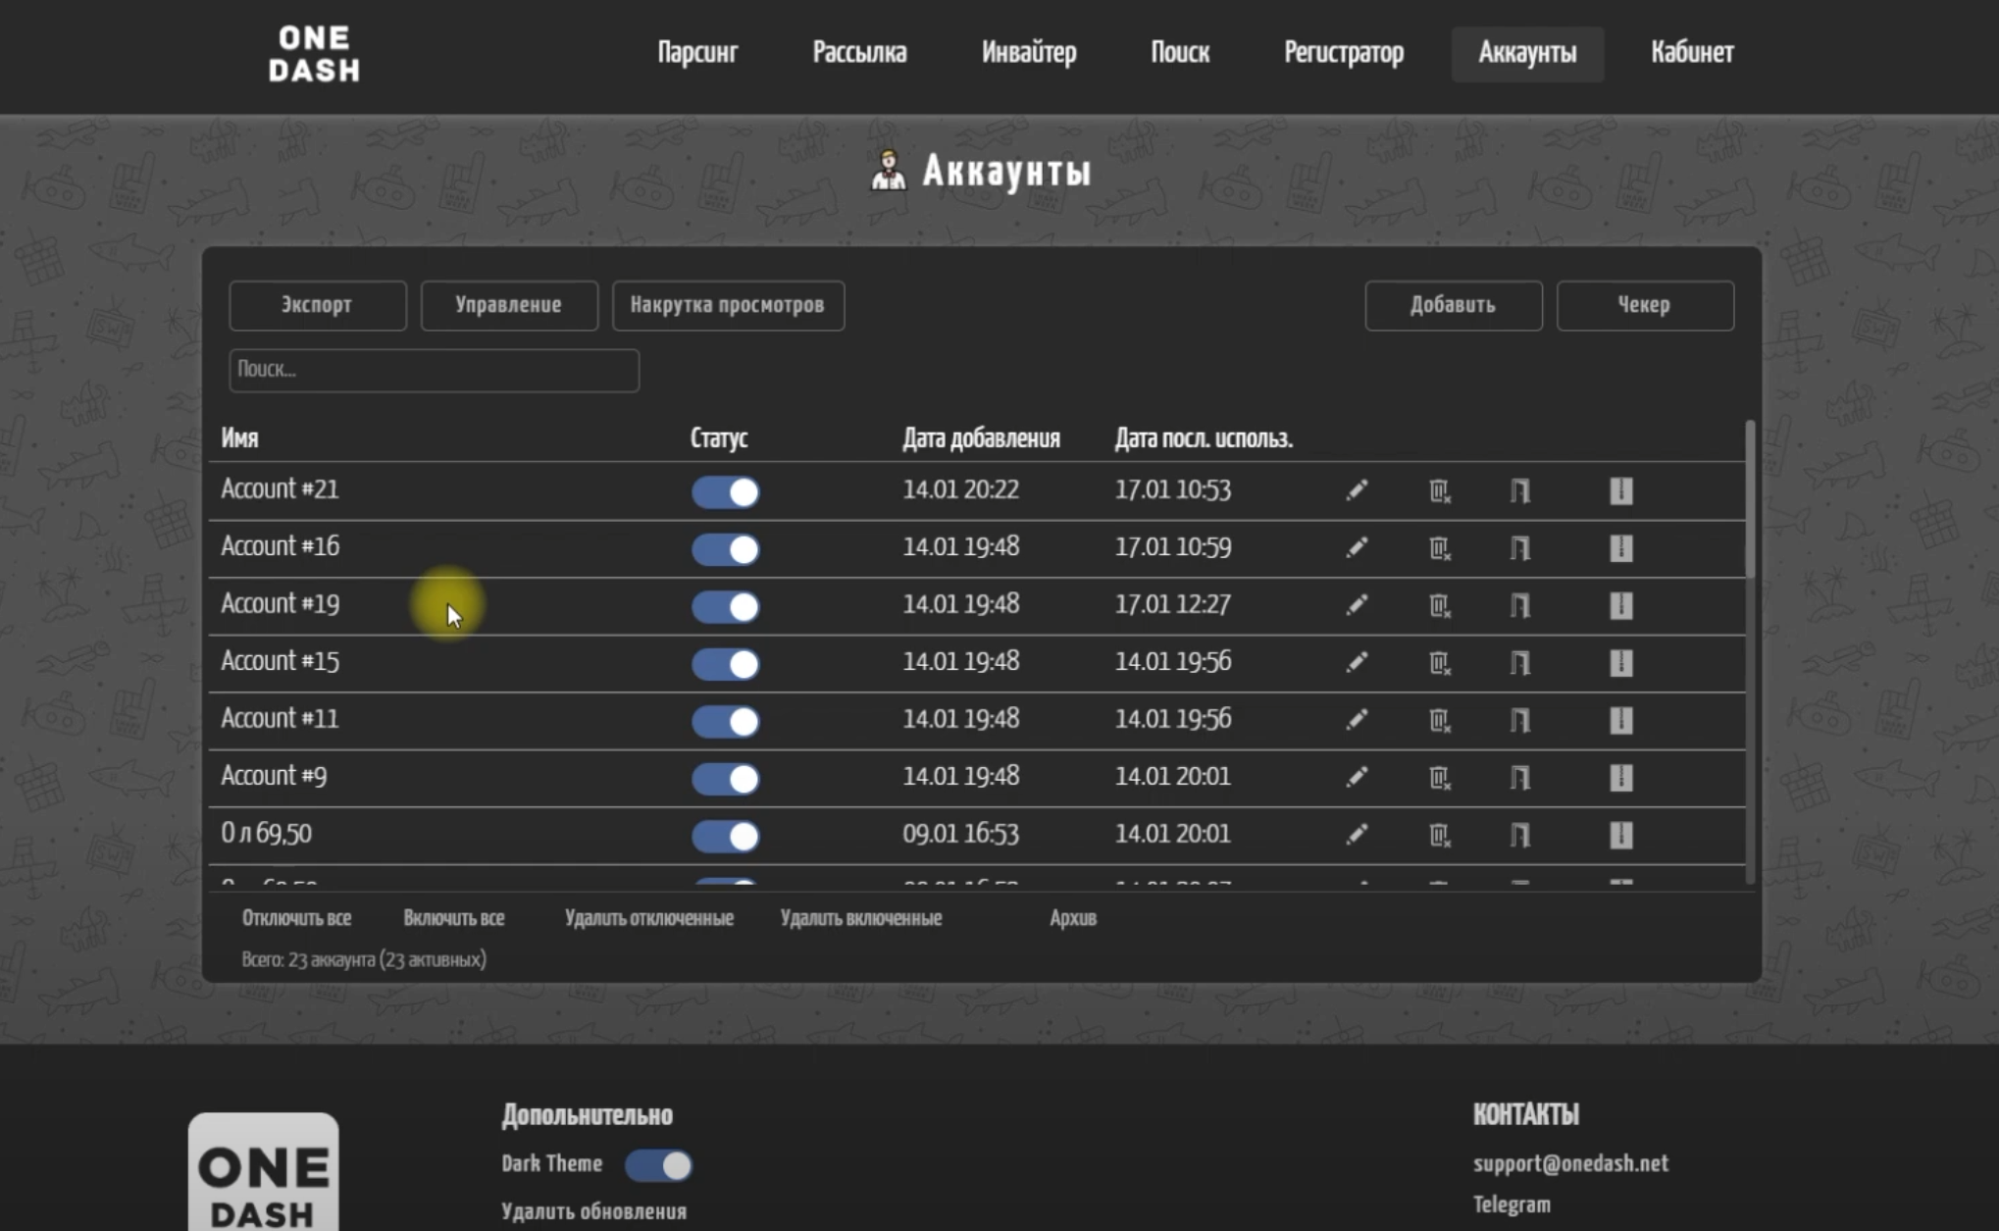Toggle the Dark Theme switch
The image size is (1999, 1231).
659,1165
